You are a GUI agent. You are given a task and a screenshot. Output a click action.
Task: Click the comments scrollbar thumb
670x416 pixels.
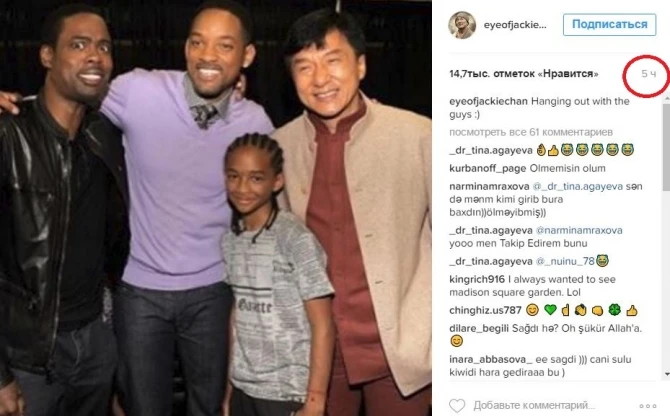tap(666, 146)
